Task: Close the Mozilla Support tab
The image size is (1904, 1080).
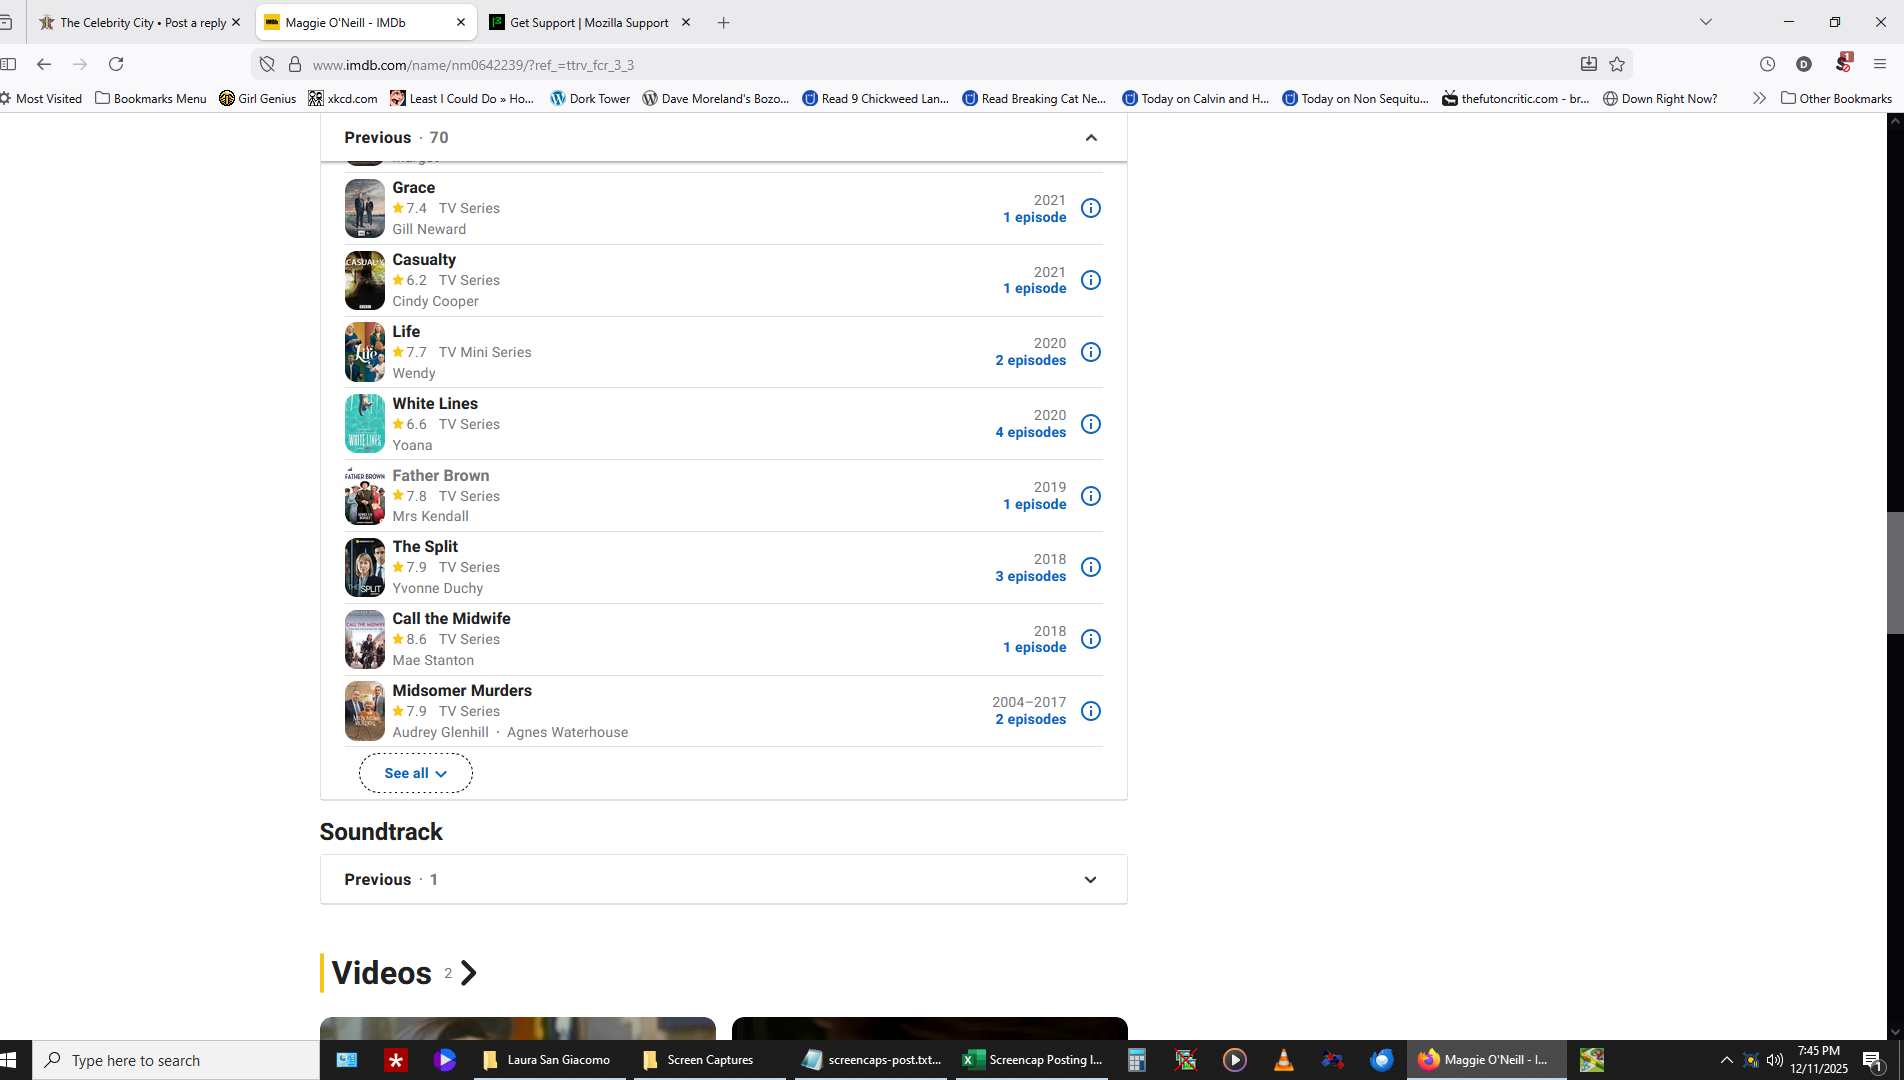Action: tap(686, 22)
